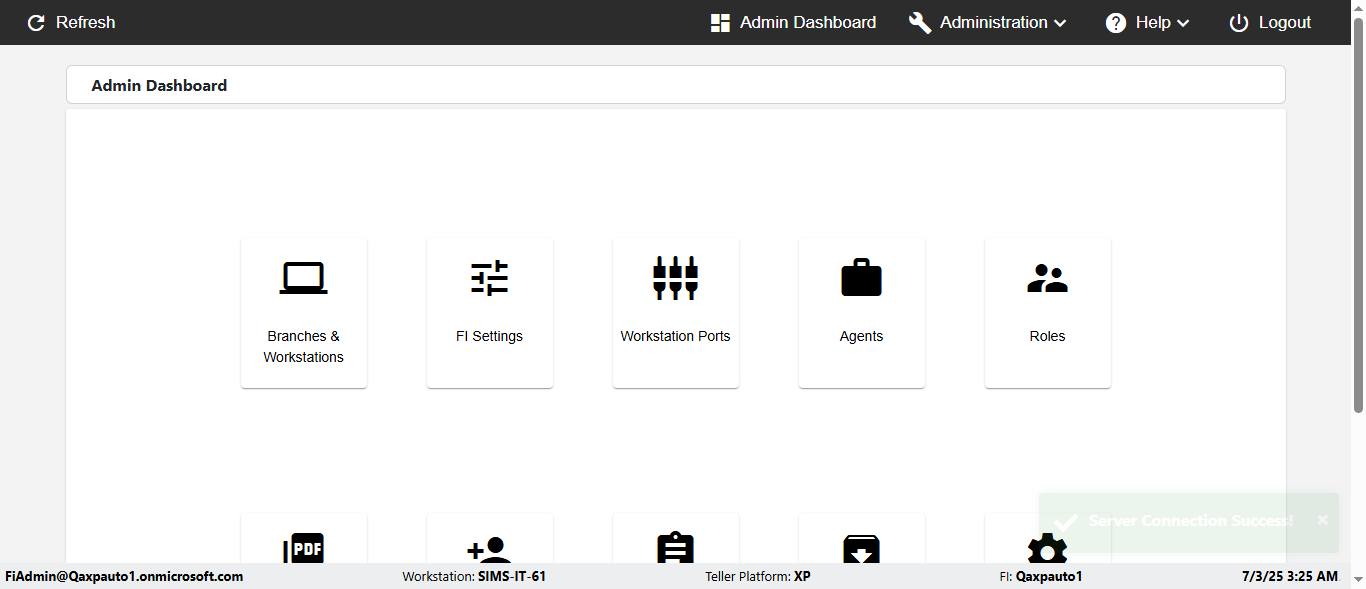
Task: Click the FI: Qaxpauto1 status text
Action: coord(1040,576)
